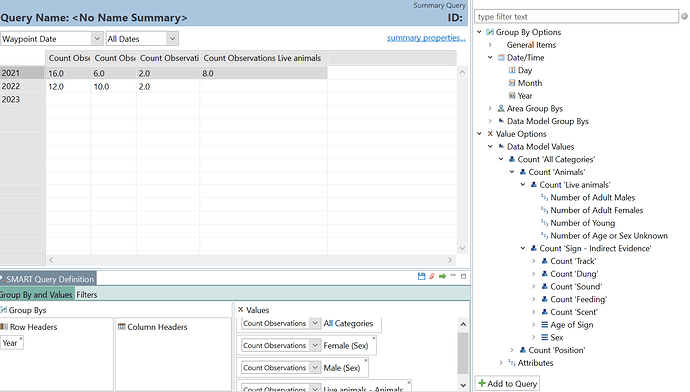Image resolution: width=690 pixels, height=392 pixels.
Task: Maximize the SMART Query Definition panel
Action: (463, 276)
